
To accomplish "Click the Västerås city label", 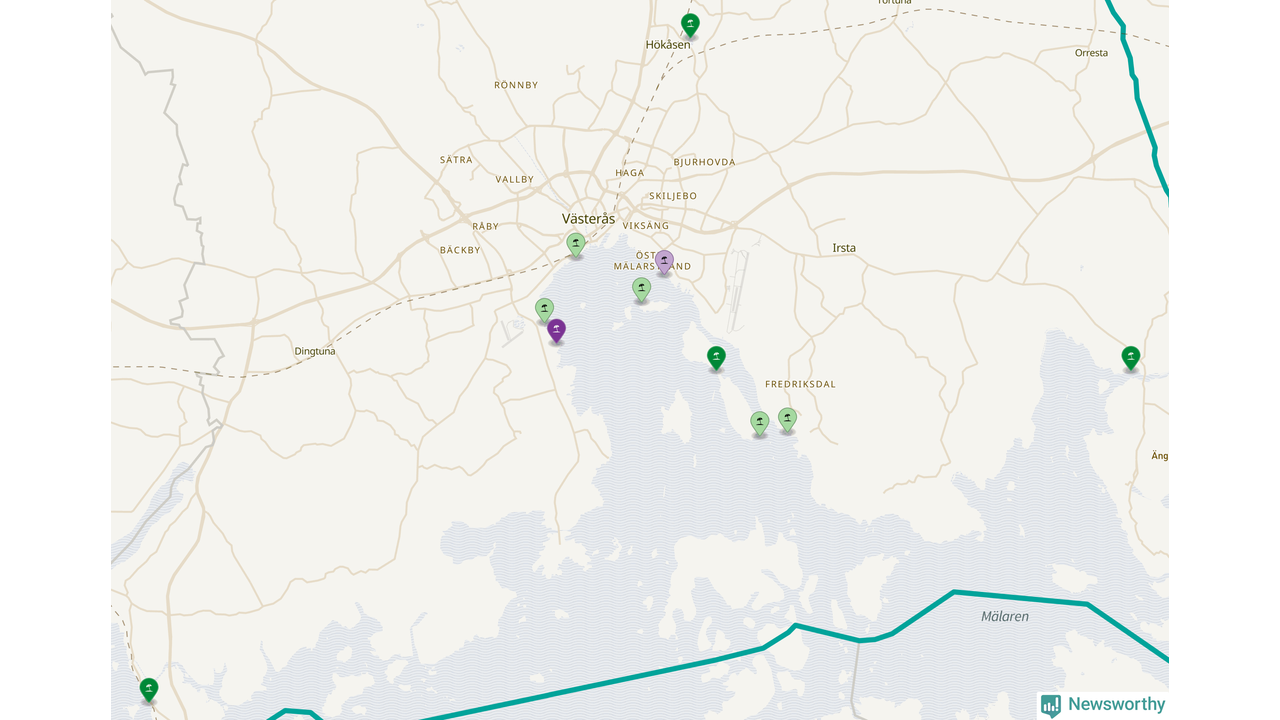I will click(589, 218).
